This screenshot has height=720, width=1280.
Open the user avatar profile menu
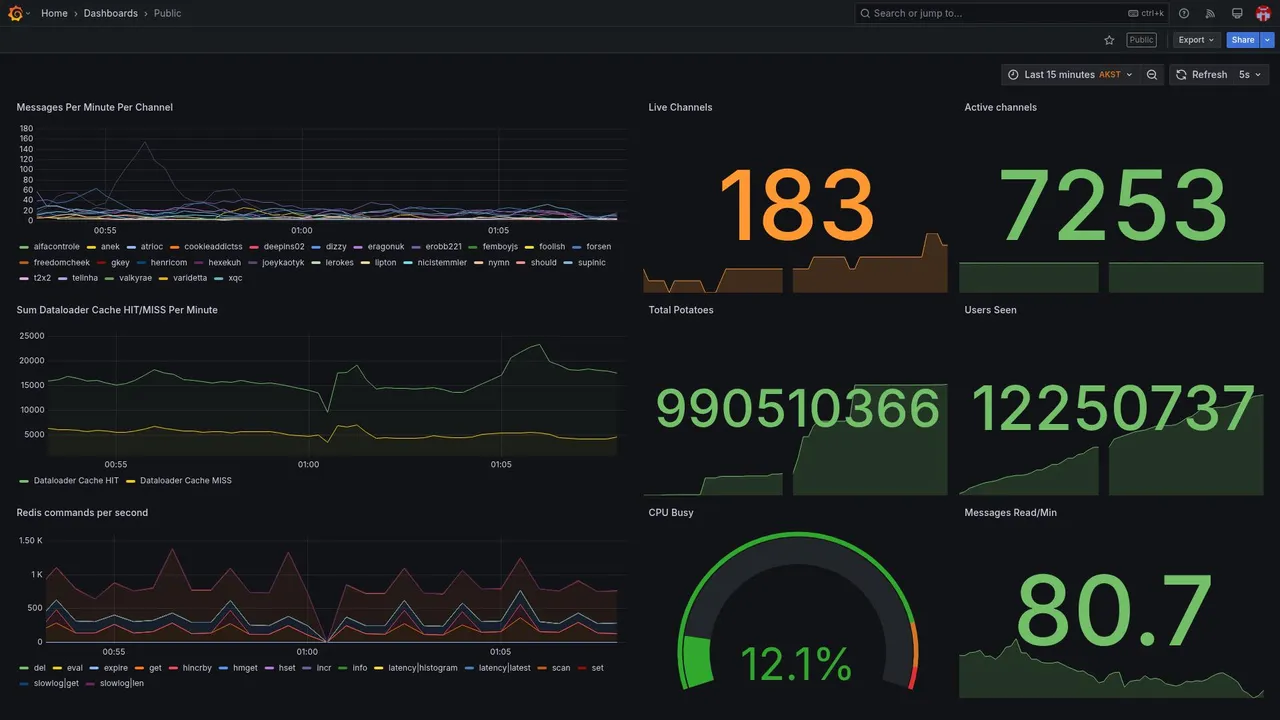(x=1263, y=13)
